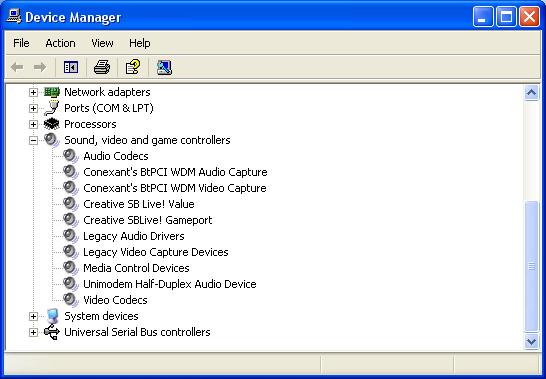
Task: Click the Audio Codecs speaker icon
Action: coord(71,156)
